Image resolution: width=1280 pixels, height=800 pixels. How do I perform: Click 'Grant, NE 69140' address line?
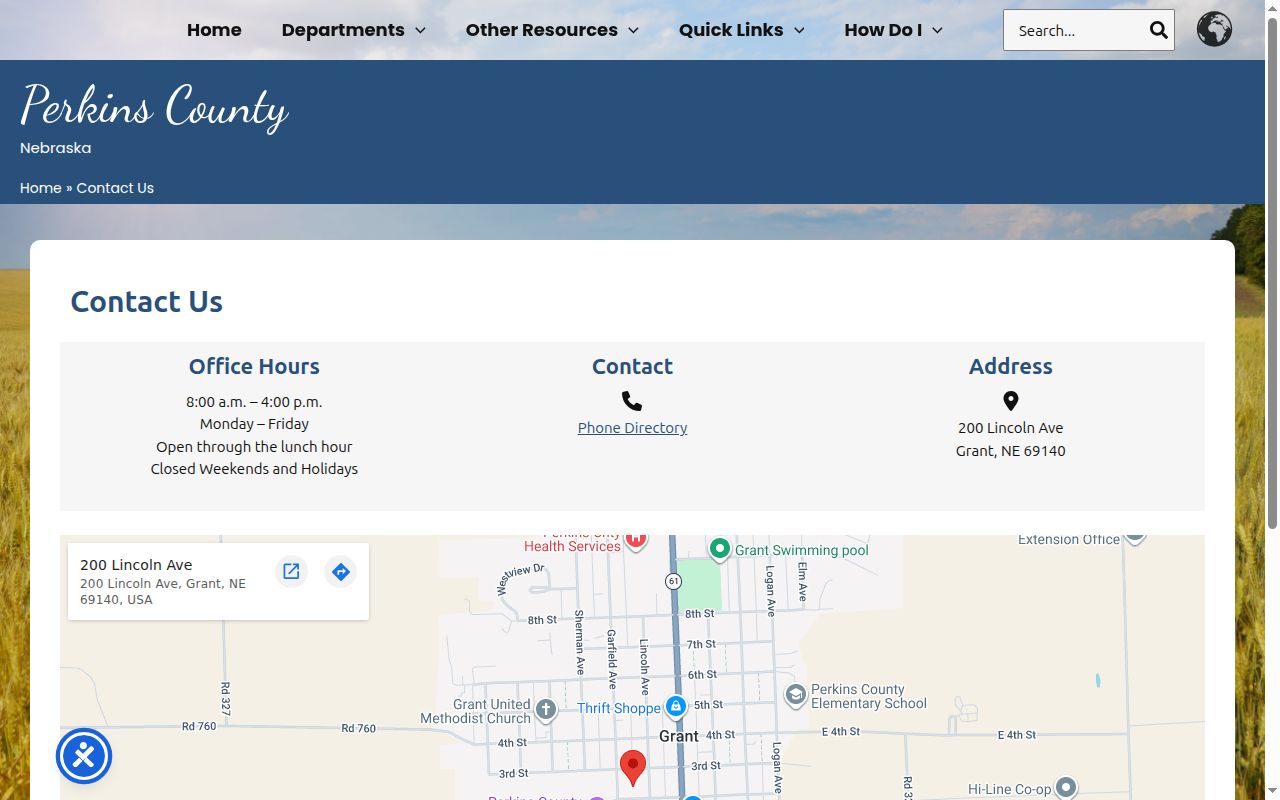1011,451
